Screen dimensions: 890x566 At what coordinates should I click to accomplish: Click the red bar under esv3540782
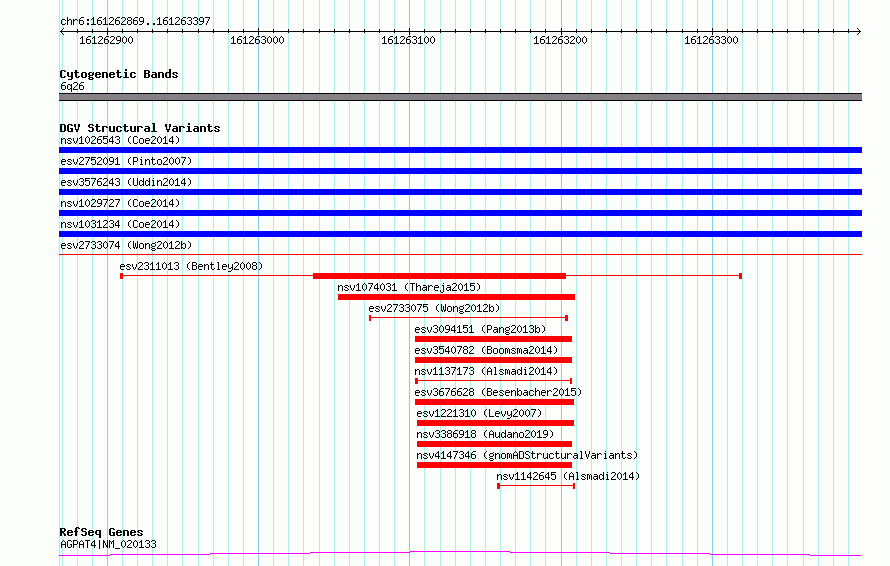click(493, 360)
